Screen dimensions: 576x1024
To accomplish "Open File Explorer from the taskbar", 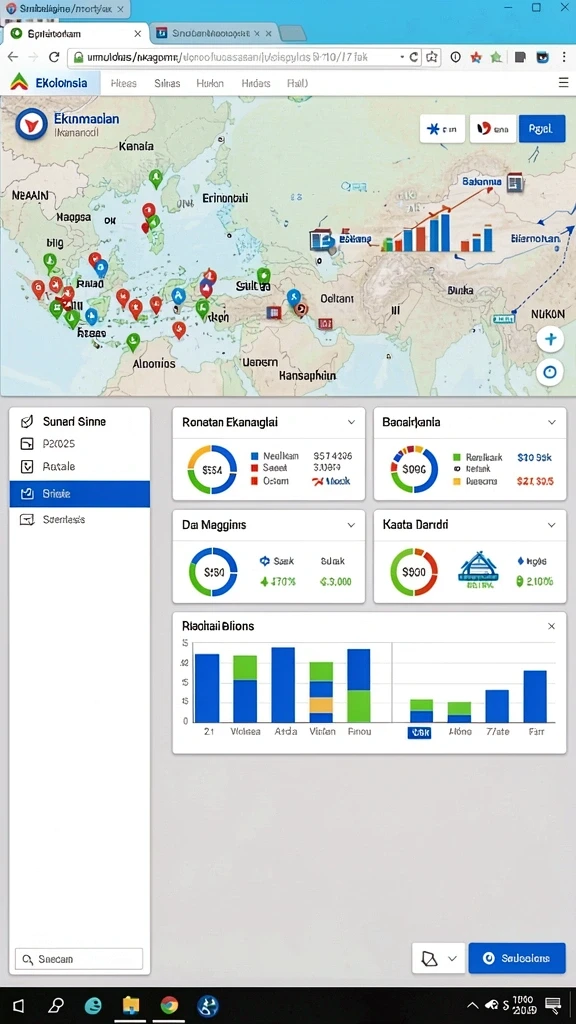I will (131, 1005).
